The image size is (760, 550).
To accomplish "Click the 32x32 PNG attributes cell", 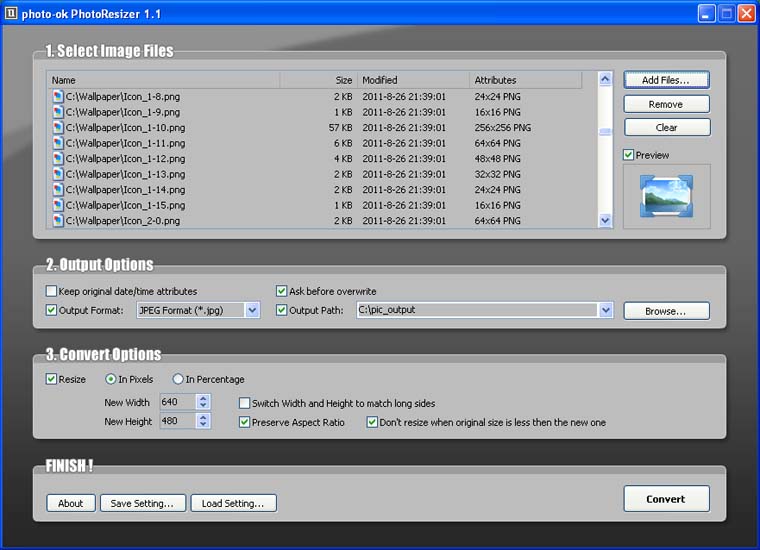I will pos(497,174).
